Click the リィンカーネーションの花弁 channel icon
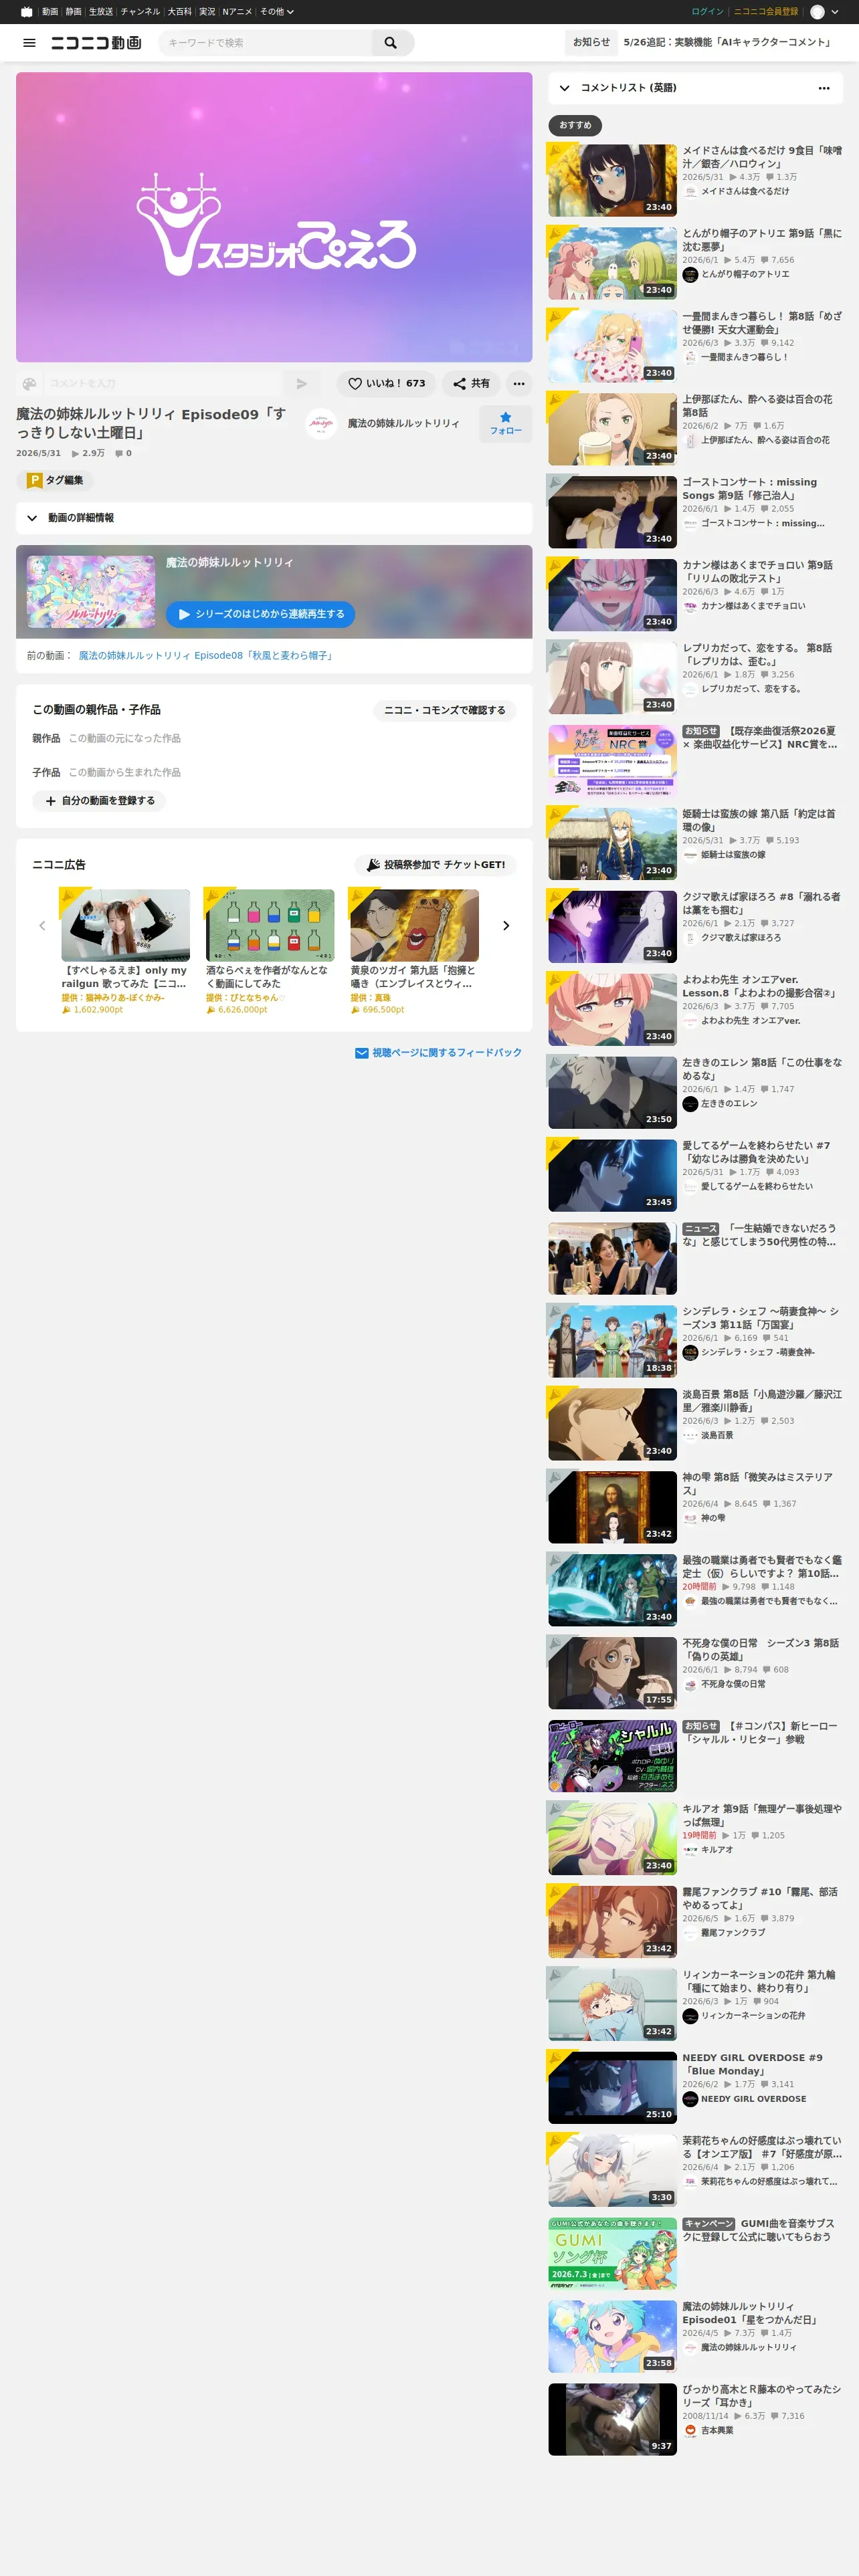The height and width of the screenshot is (2576, 859). (x=690, y=2016)
